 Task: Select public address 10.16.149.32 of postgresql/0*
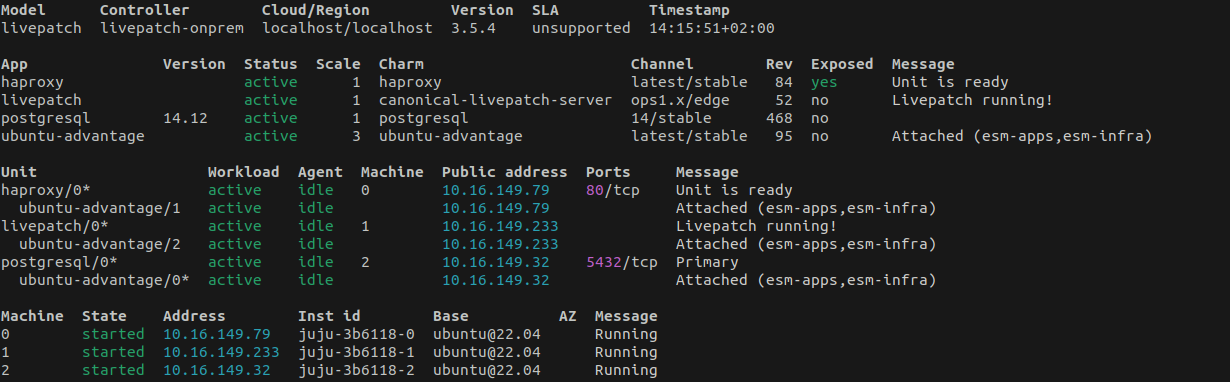coord(495,262)
